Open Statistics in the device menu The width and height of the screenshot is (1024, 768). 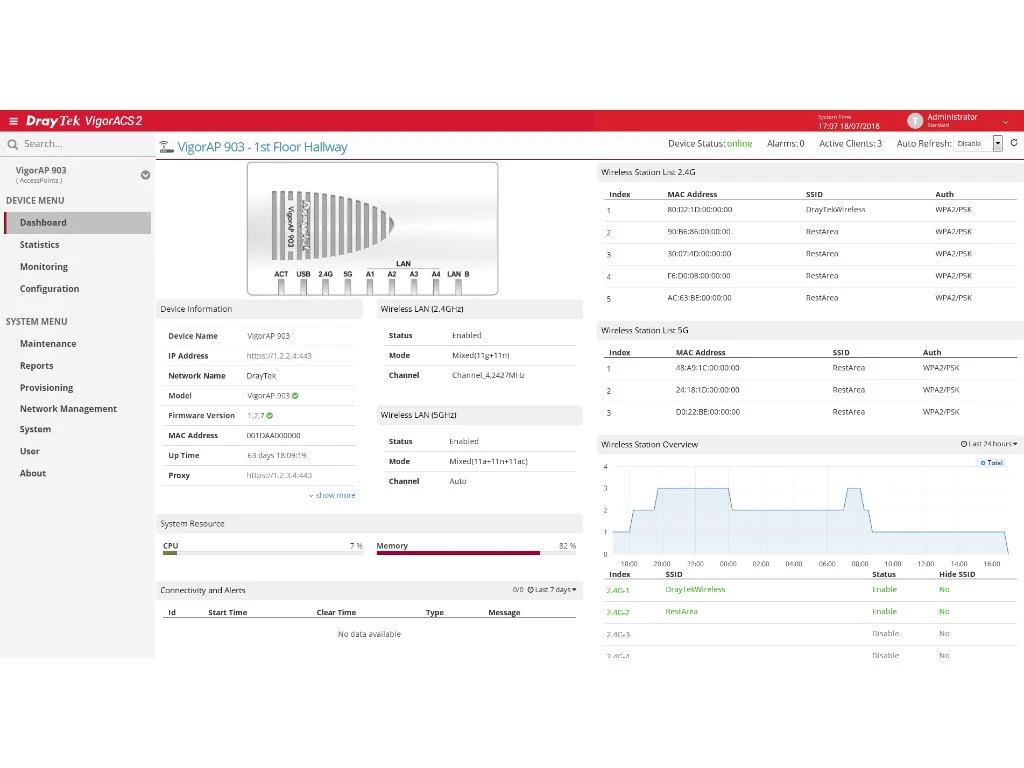point(40,245)
